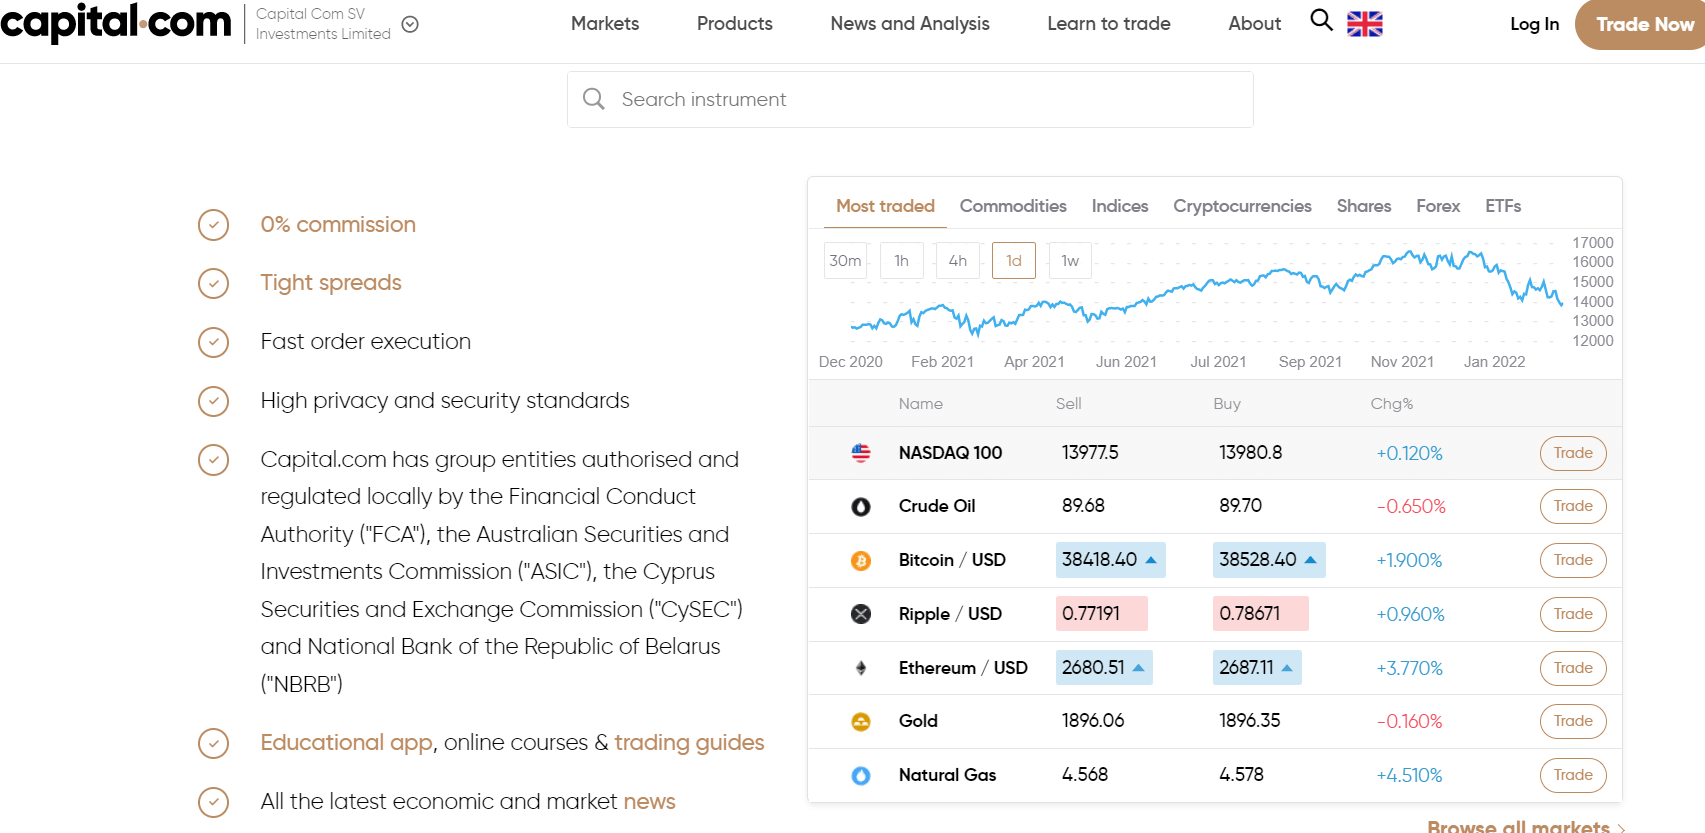
Task: Open the News and Analysis menu
Action: point(910,23)
